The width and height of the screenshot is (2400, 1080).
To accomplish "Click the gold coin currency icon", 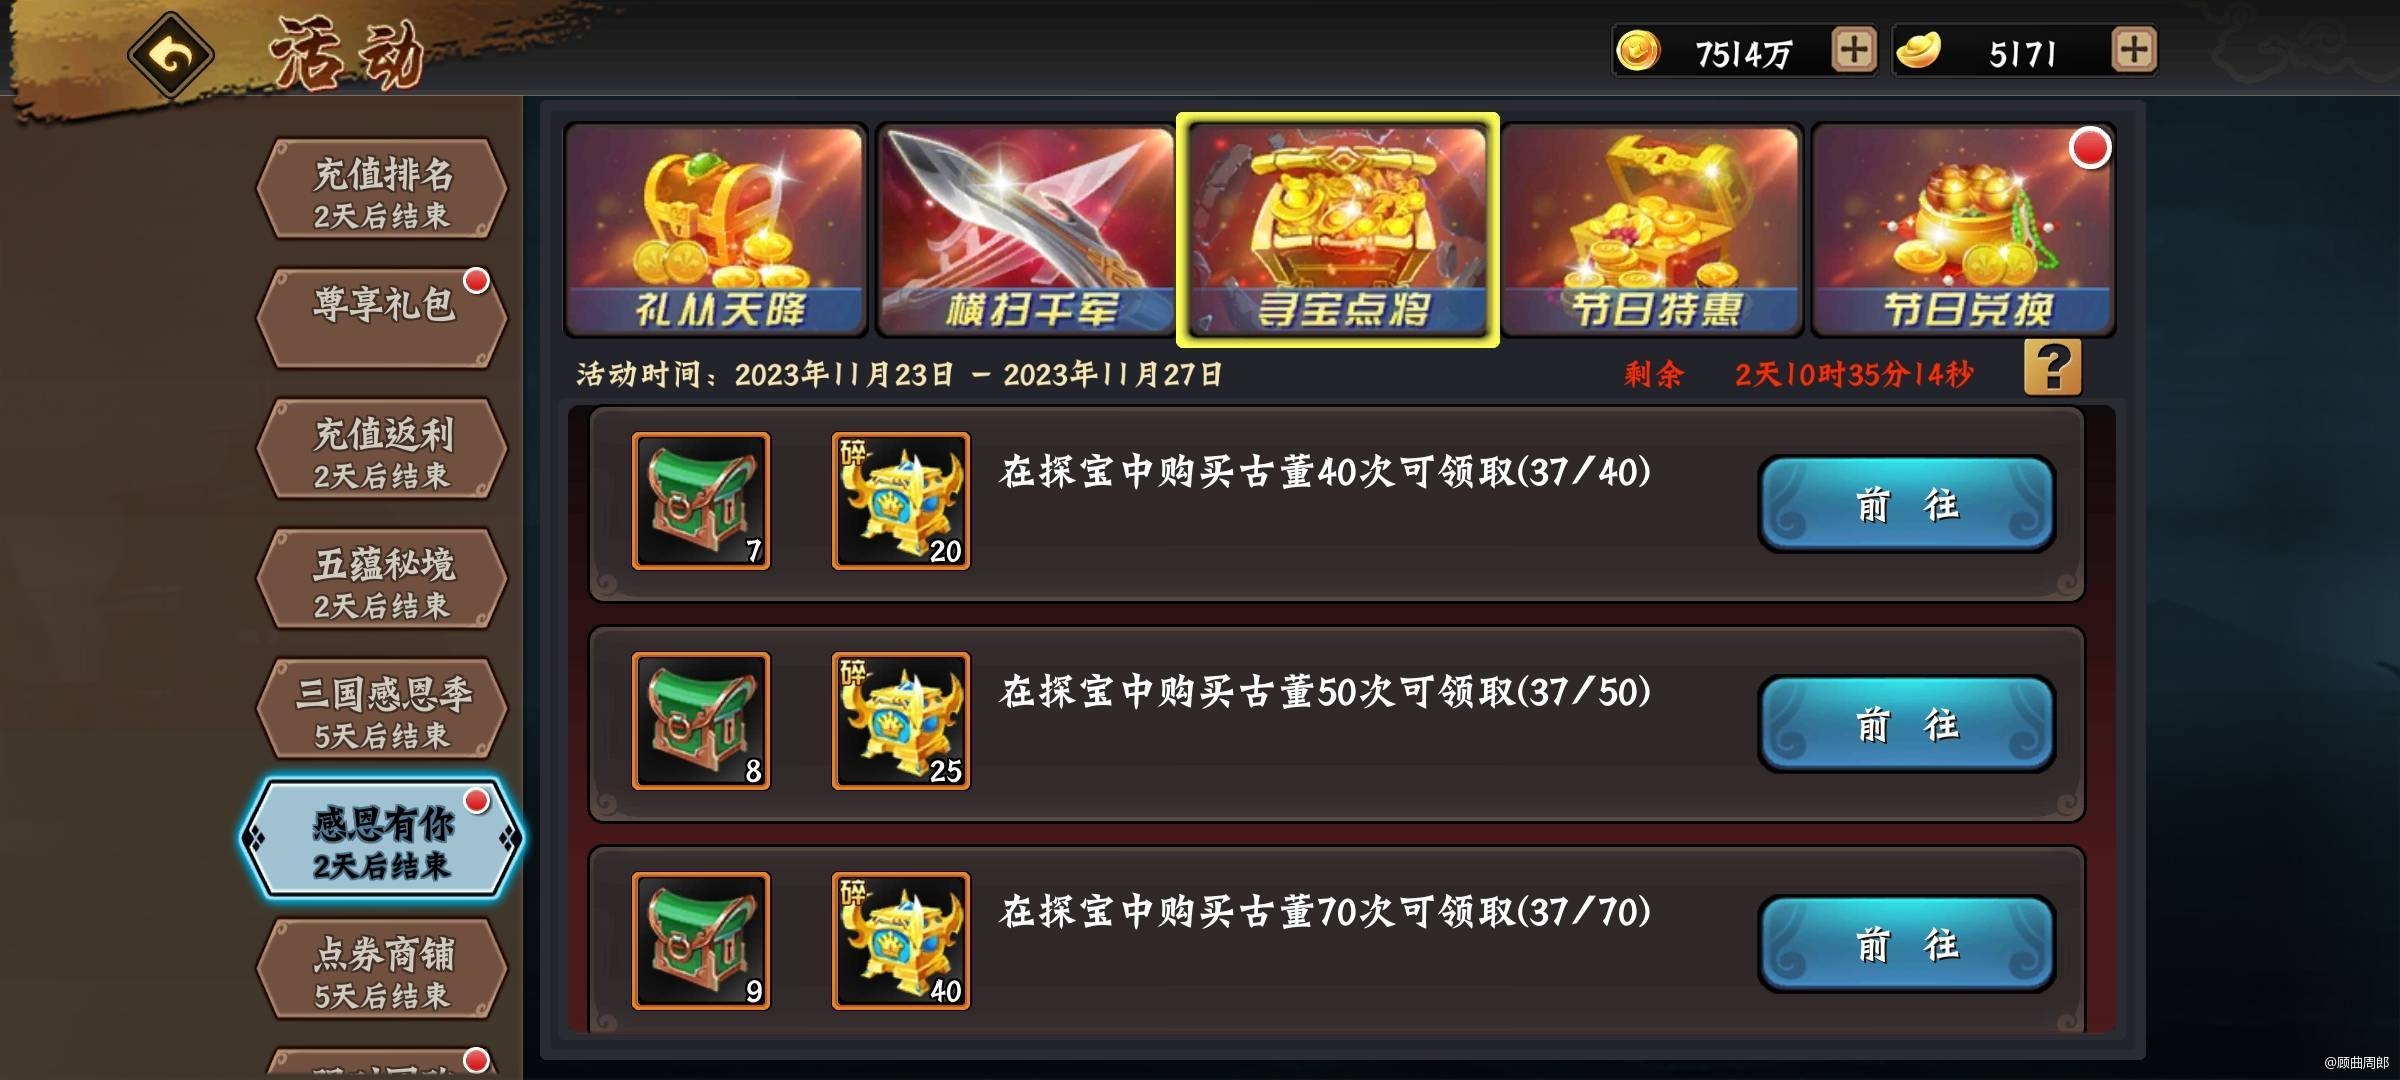I will point(1638,50).
